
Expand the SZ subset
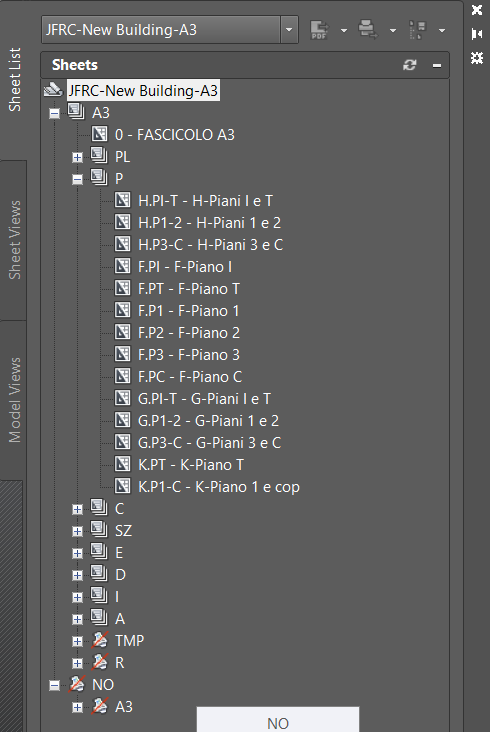pos(77,531)
